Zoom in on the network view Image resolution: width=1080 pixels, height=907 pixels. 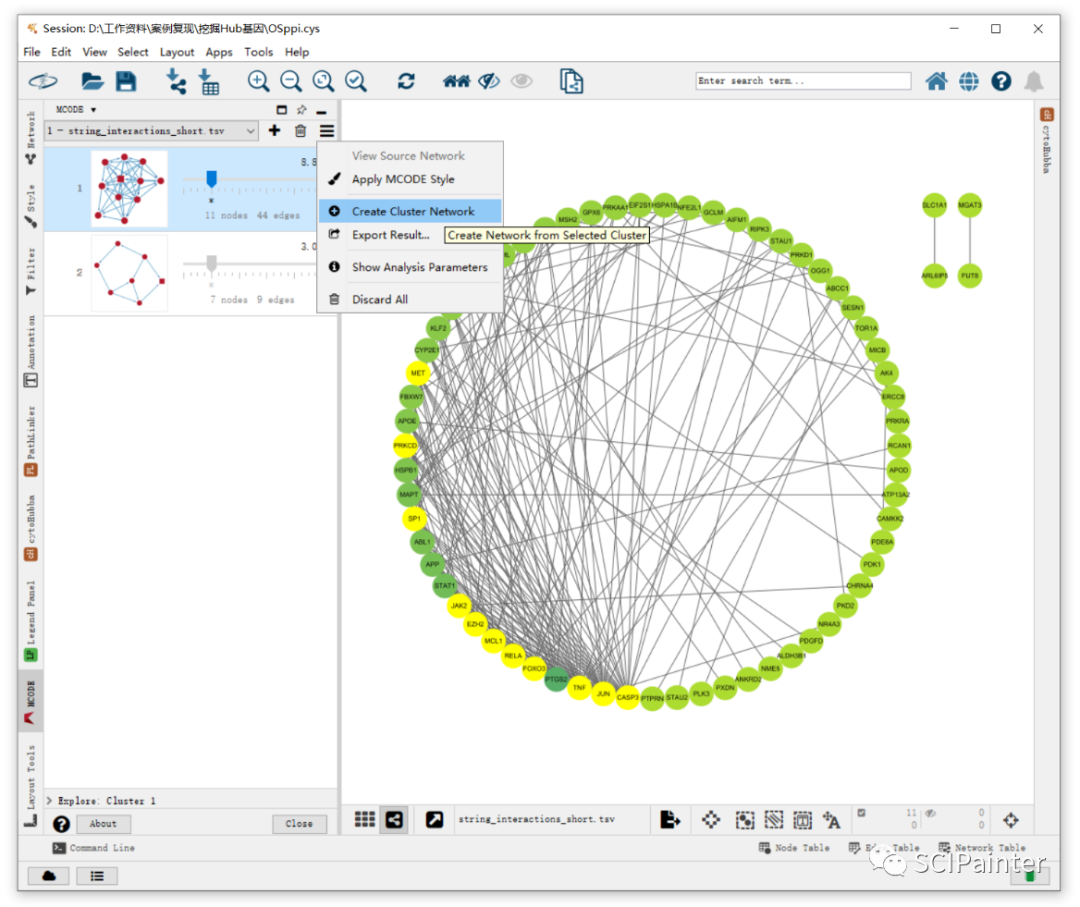(258, 81)
